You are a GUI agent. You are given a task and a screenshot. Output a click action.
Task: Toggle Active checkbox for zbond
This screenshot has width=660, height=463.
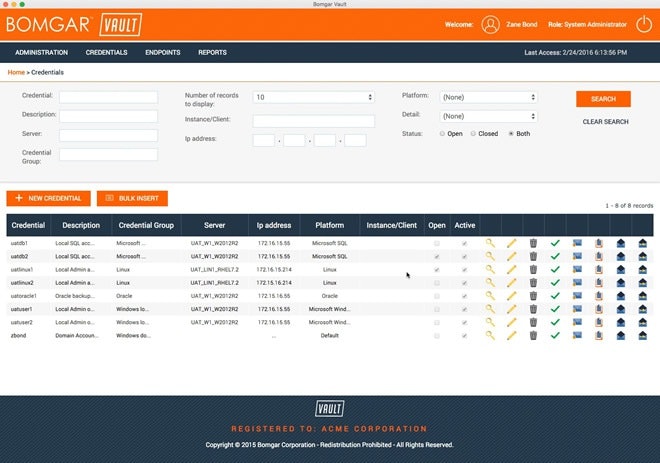pyautogui.click(x=464, y=335)
